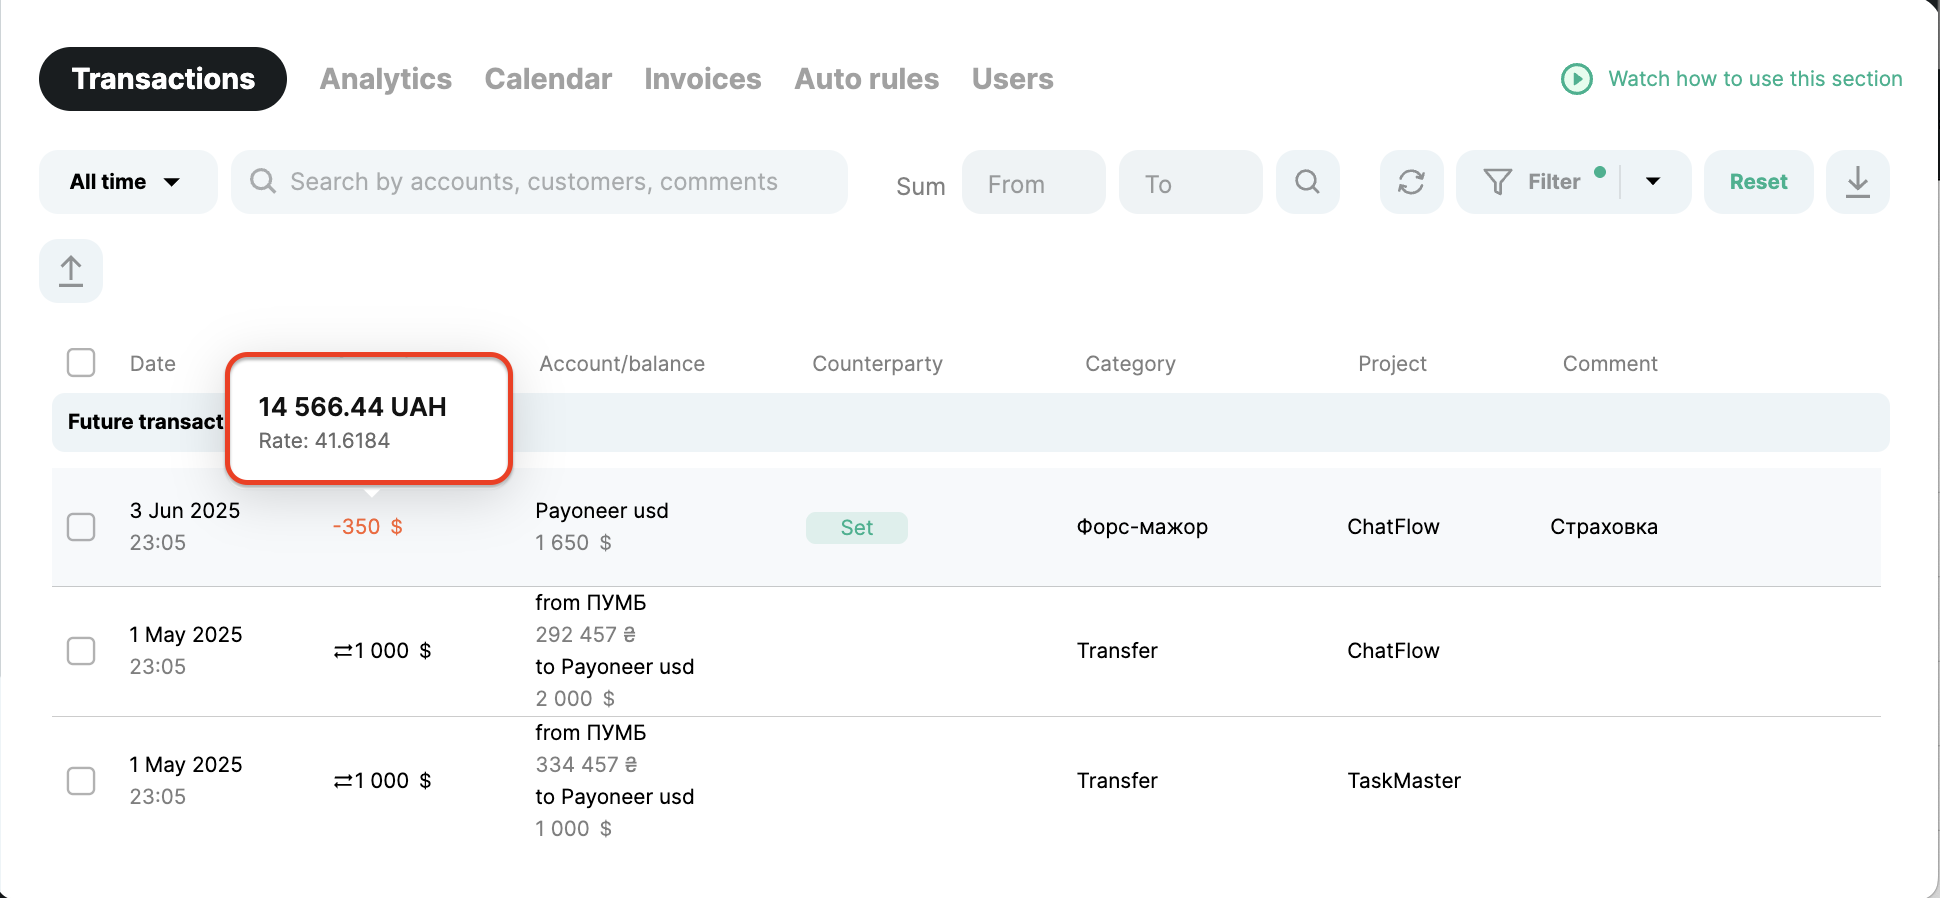The height and width of the screenshot is (898, 1940).
Task: Click the transfer arrows icon on the TaskMaster transfer
Action: (343, 781)
